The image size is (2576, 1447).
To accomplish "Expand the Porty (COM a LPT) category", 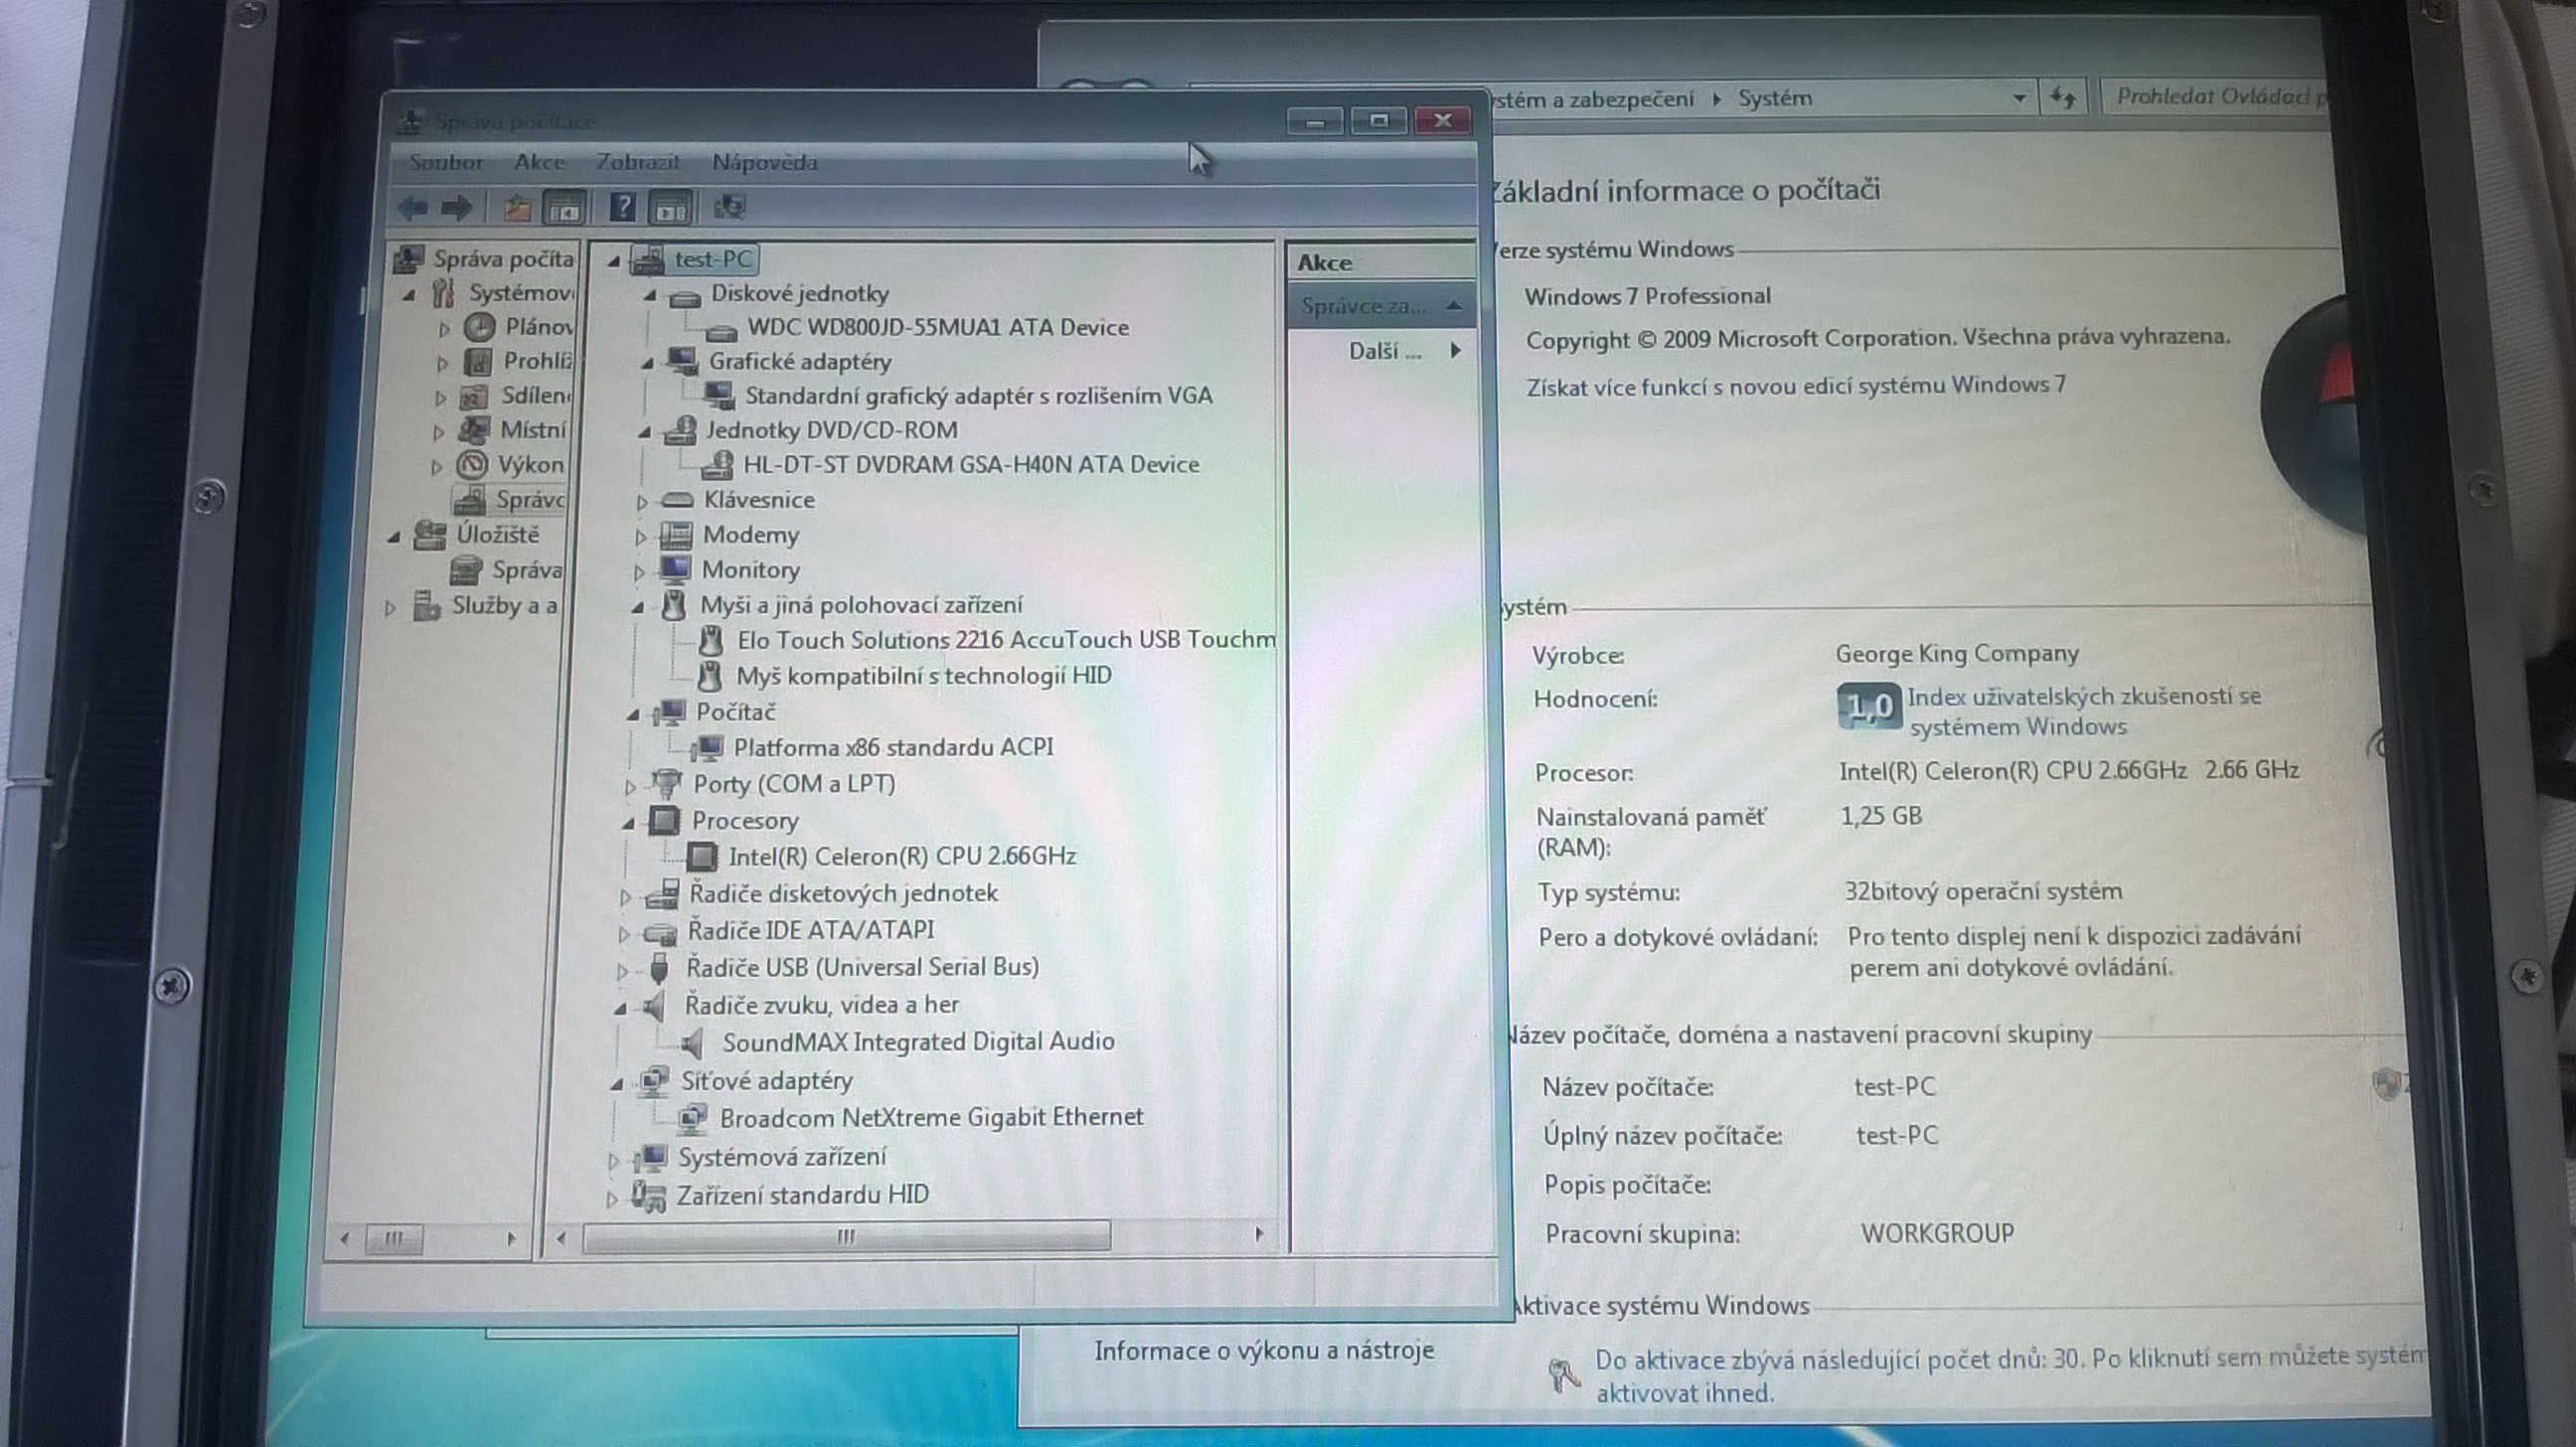I will click(630, 786).
